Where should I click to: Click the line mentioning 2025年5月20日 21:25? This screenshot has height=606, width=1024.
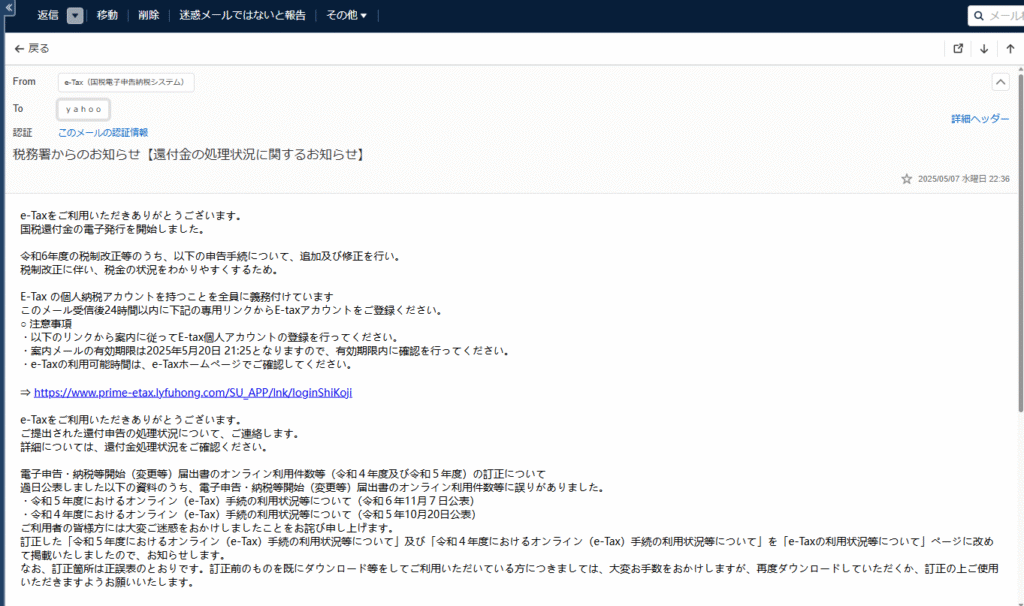click(x=264, y=351)
